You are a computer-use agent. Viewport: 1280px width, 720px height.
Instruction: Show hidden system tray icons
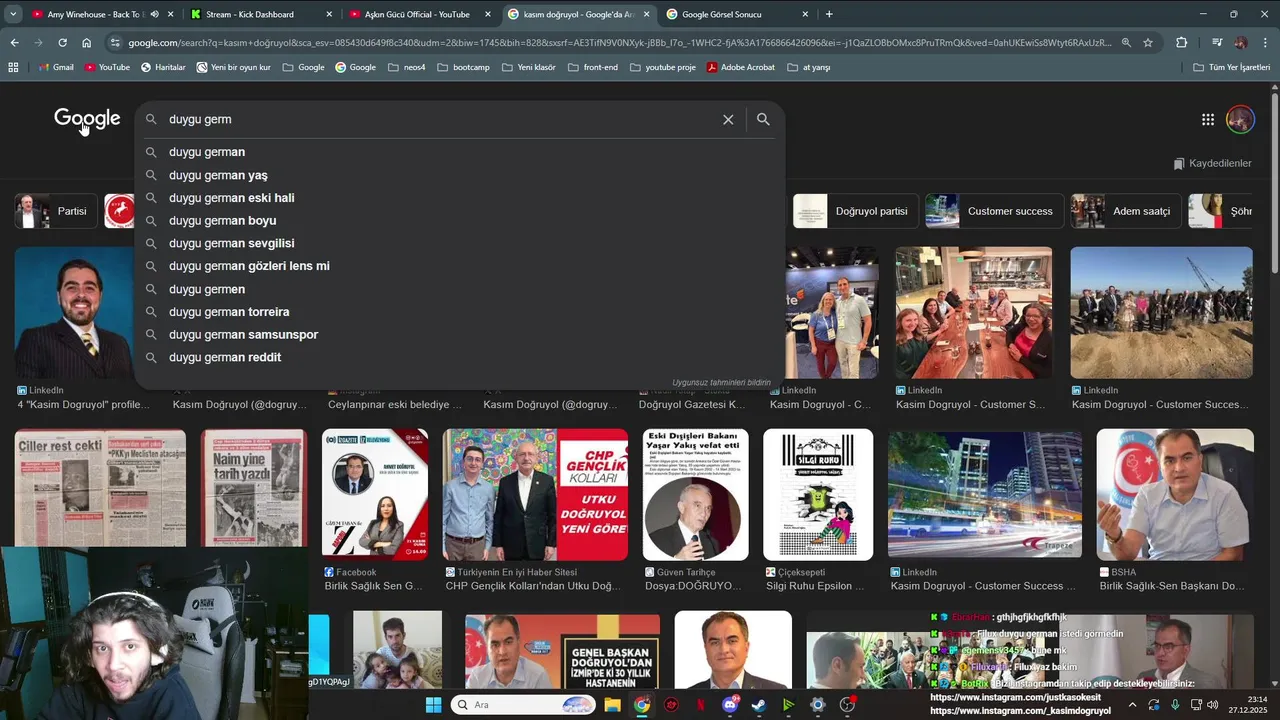(x=1132, y=705)
